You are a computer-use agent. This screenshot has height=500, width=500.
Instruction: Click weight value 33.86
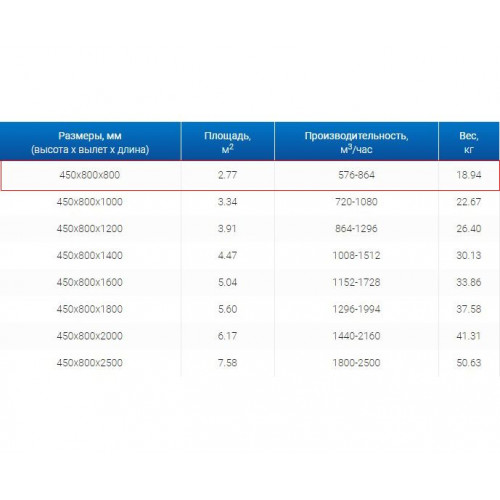pos(469,282)
